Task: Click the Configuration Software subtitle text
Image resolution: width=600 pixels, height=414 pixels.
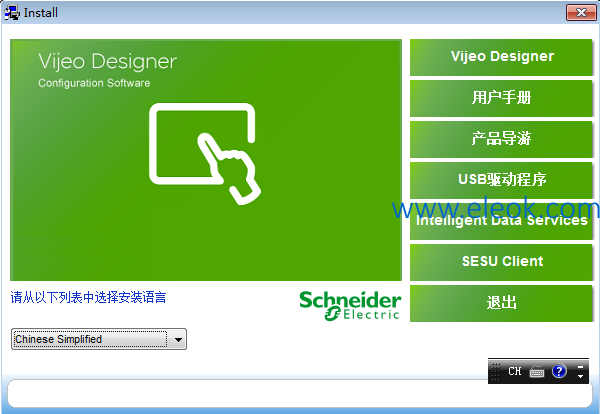Action: pos(94,83)
